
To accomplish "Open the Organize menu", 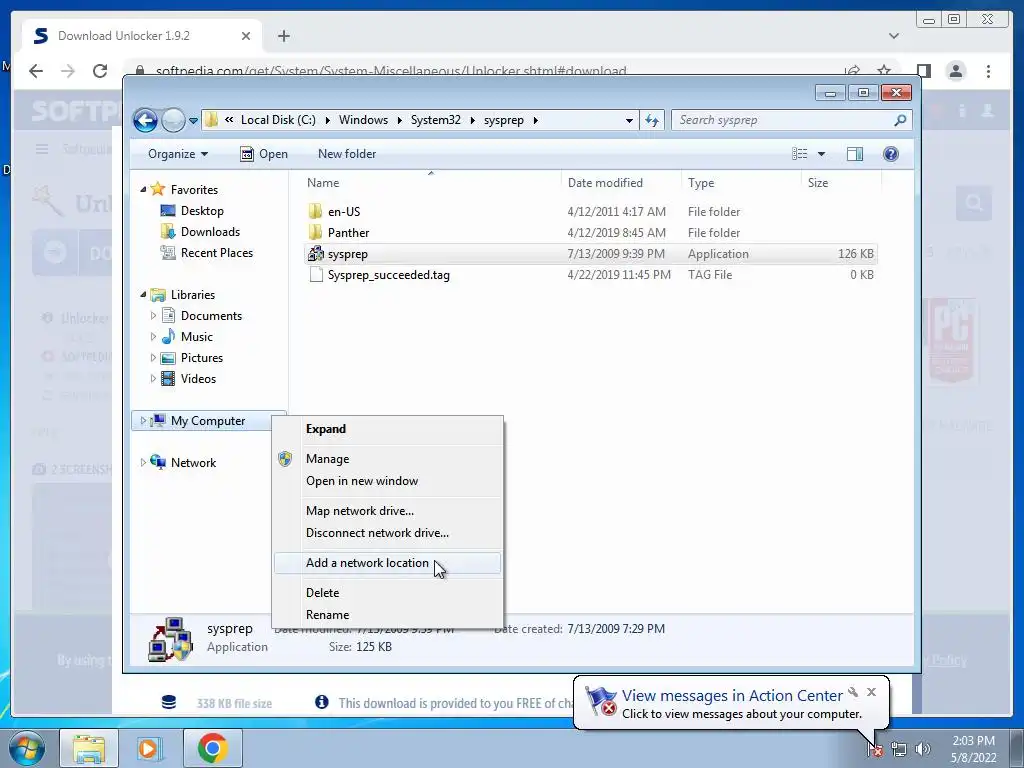I will [x=178, y=154].
